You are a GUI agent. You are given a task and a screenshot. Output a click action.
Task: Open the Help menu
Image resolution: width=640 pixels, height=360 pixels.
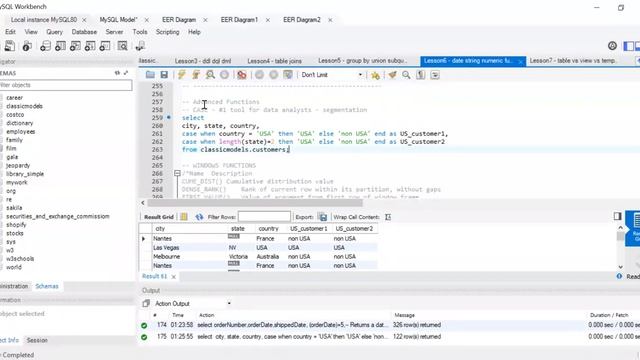194,32
